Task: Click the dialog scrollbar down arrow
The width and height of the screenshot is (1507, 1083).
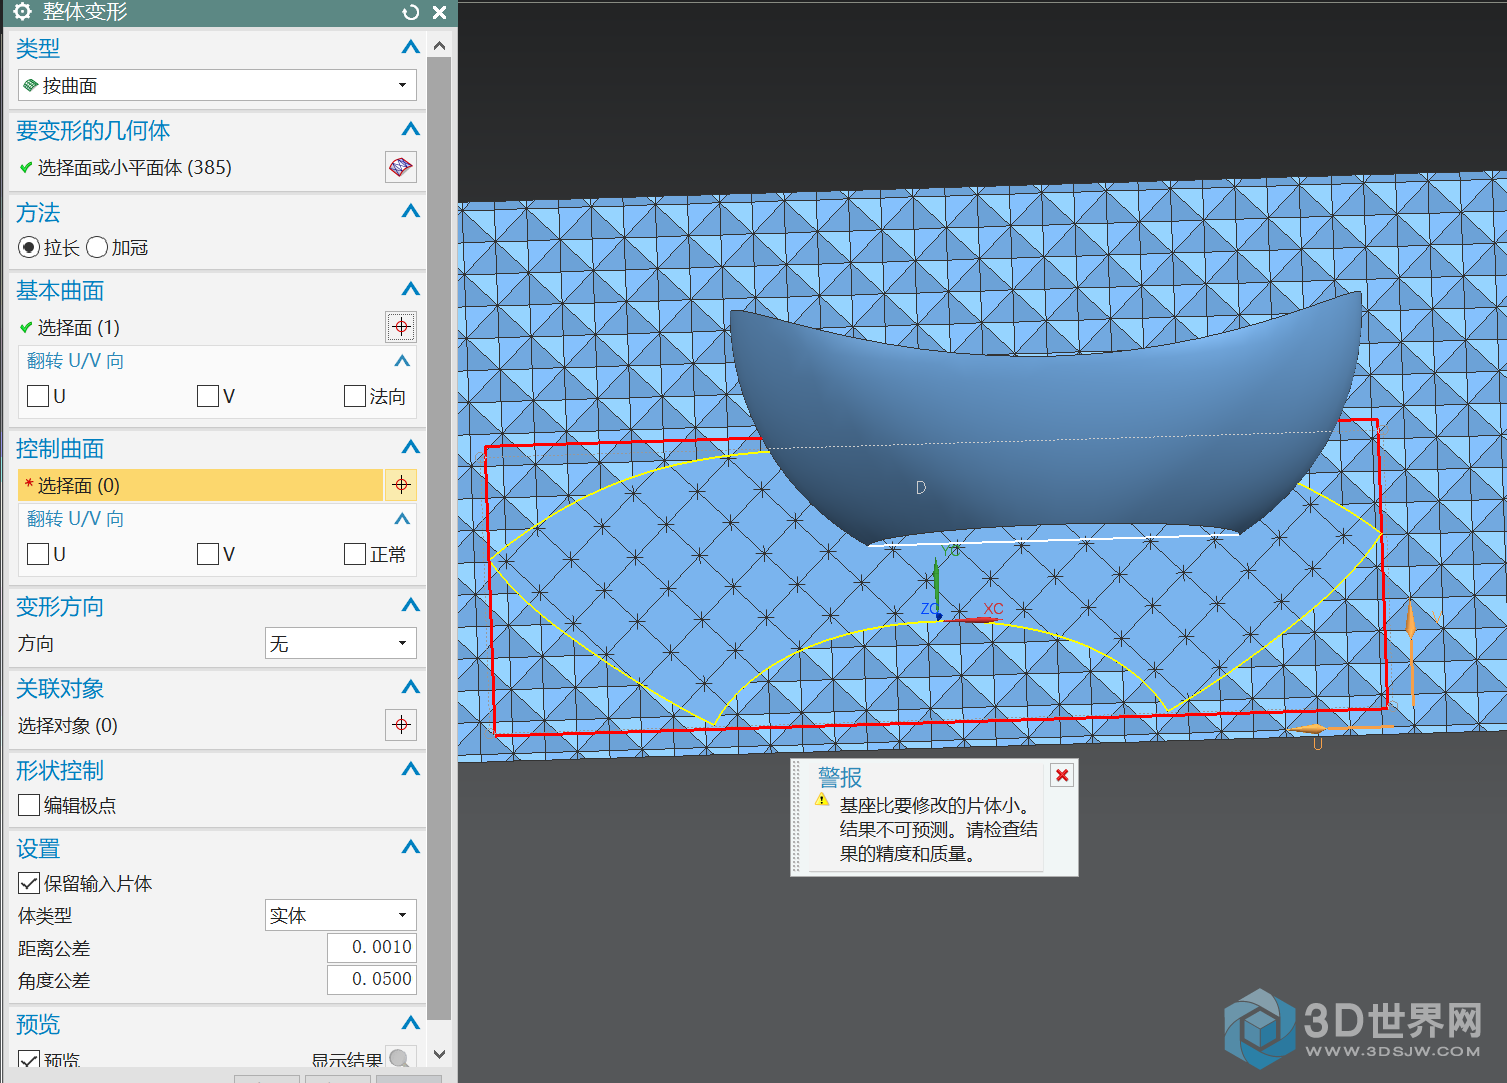Action: click(439, 1054)
